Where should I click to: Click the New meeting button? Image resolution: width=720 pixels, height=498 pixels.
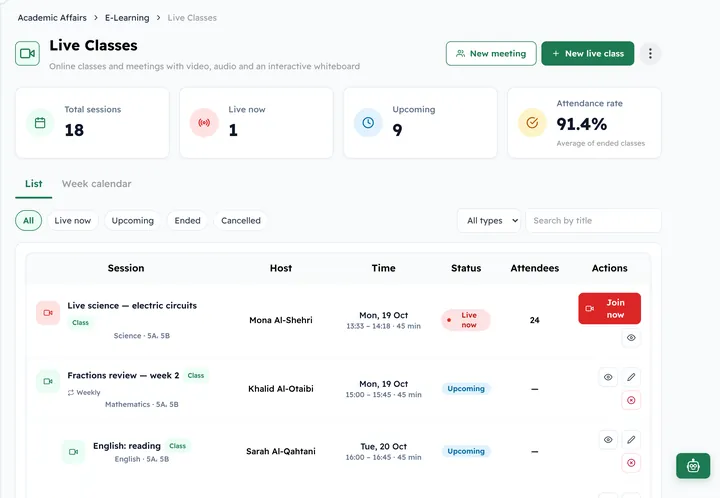491,54
